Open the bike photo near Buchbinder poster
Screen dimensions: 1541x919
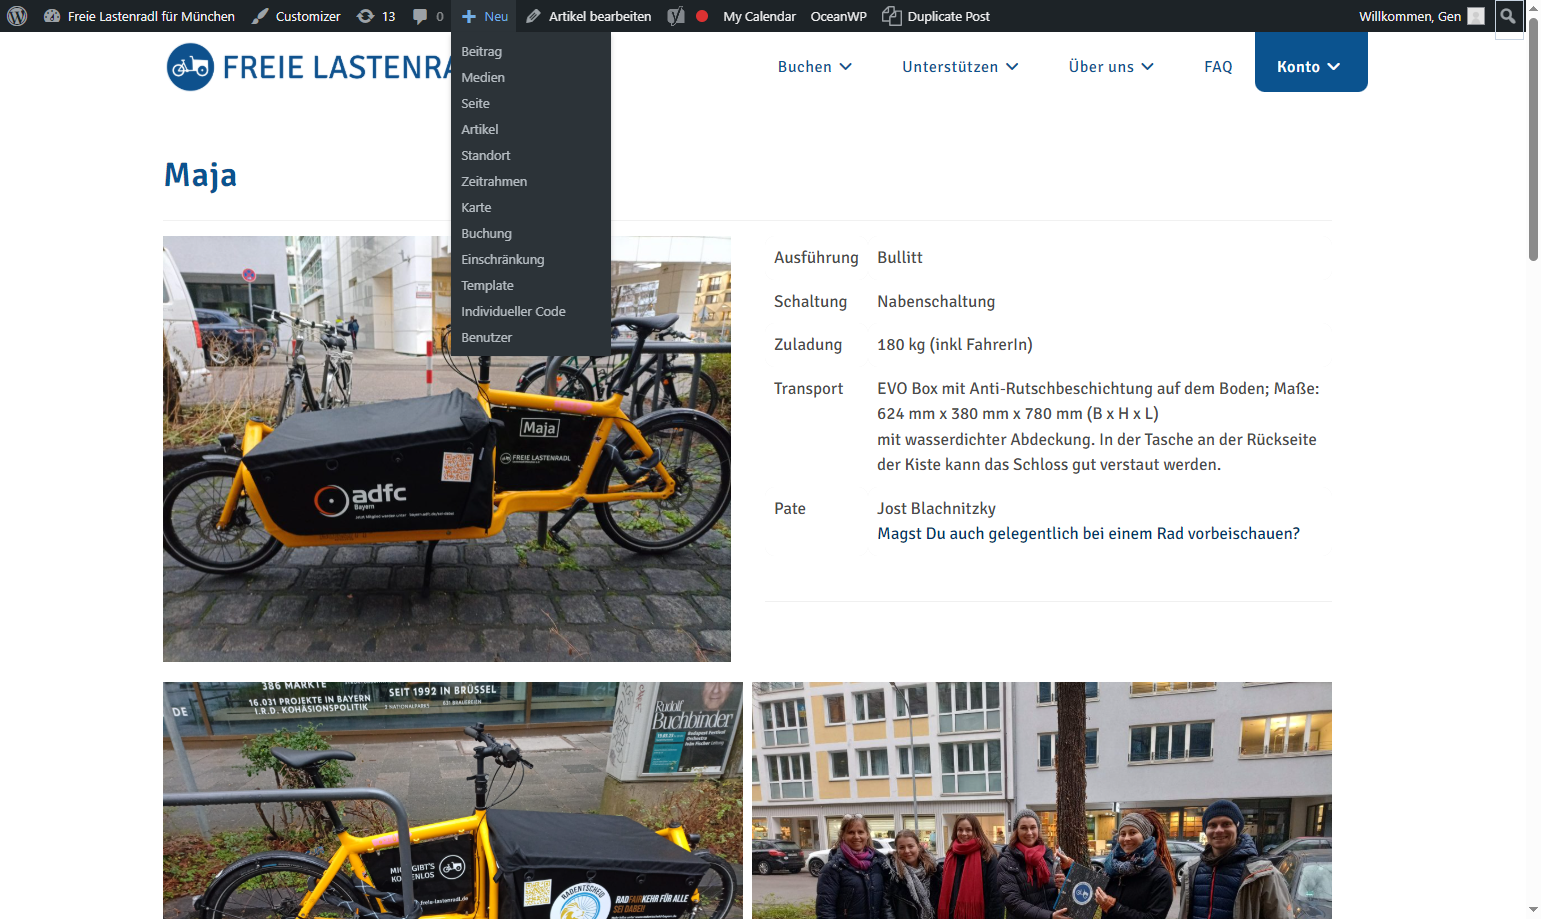click(453, 800)
